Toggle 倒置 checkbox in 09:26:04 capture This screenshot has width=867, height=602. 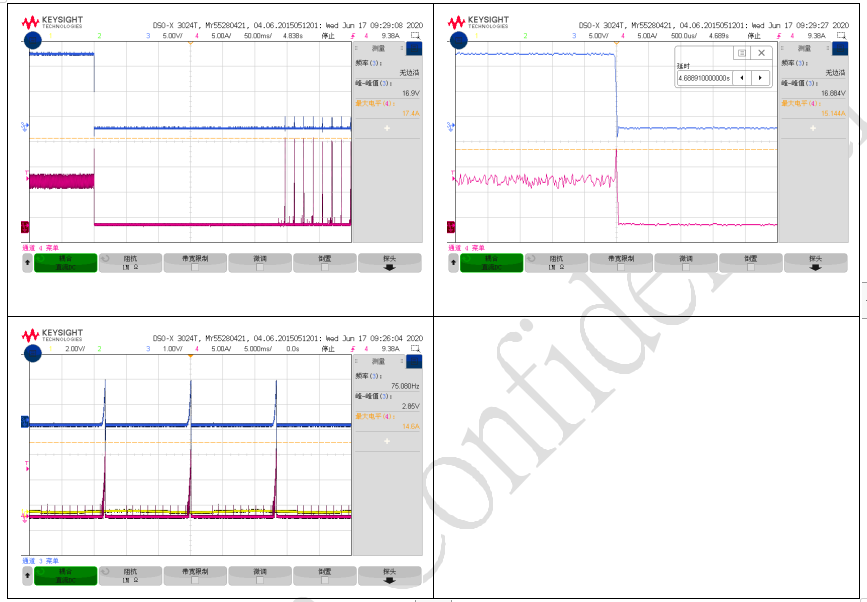coord(325,580)
